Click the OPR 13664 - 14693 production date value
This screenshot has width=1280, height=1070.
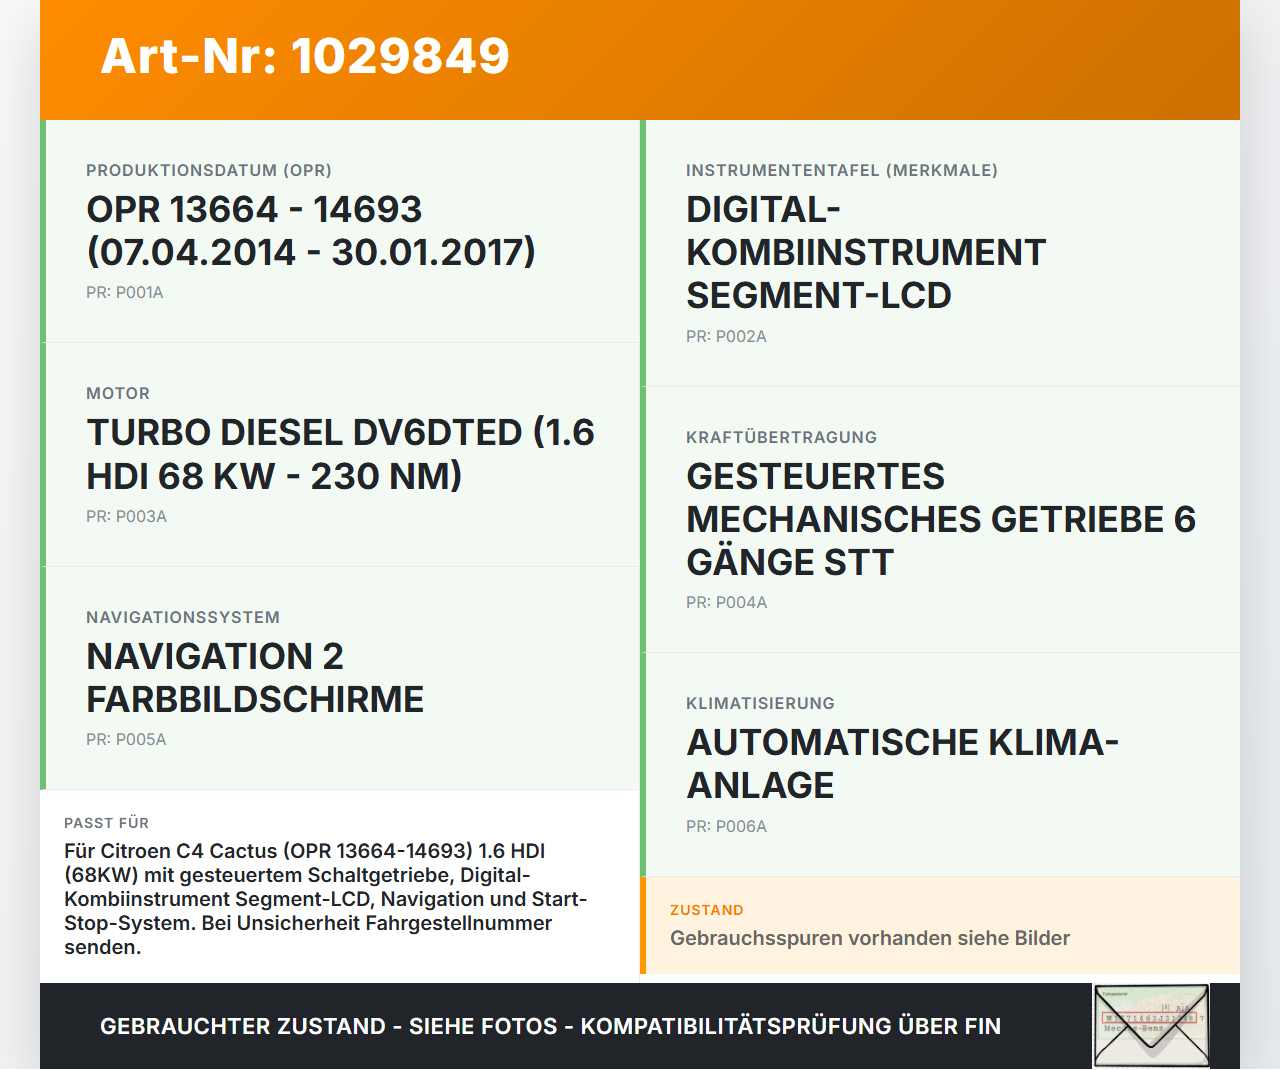click(311, 231)
